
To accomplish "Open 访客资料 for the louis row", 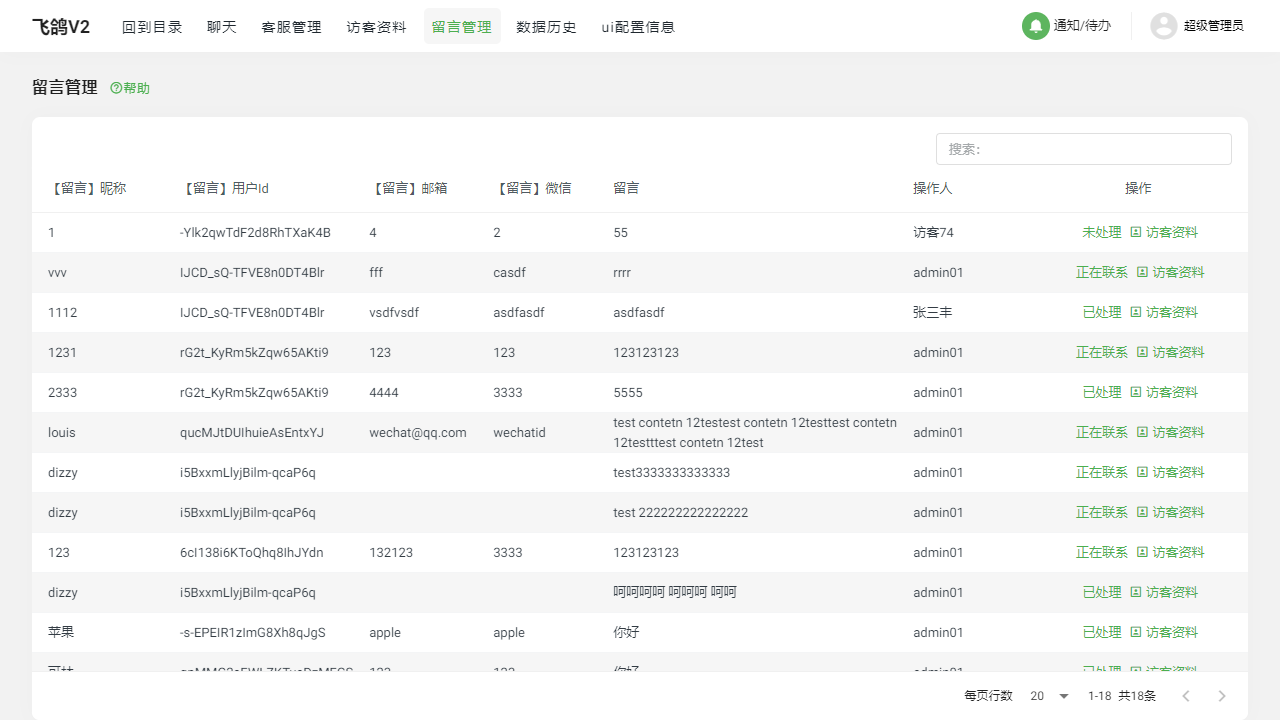I will click(x=1170, y=432).
